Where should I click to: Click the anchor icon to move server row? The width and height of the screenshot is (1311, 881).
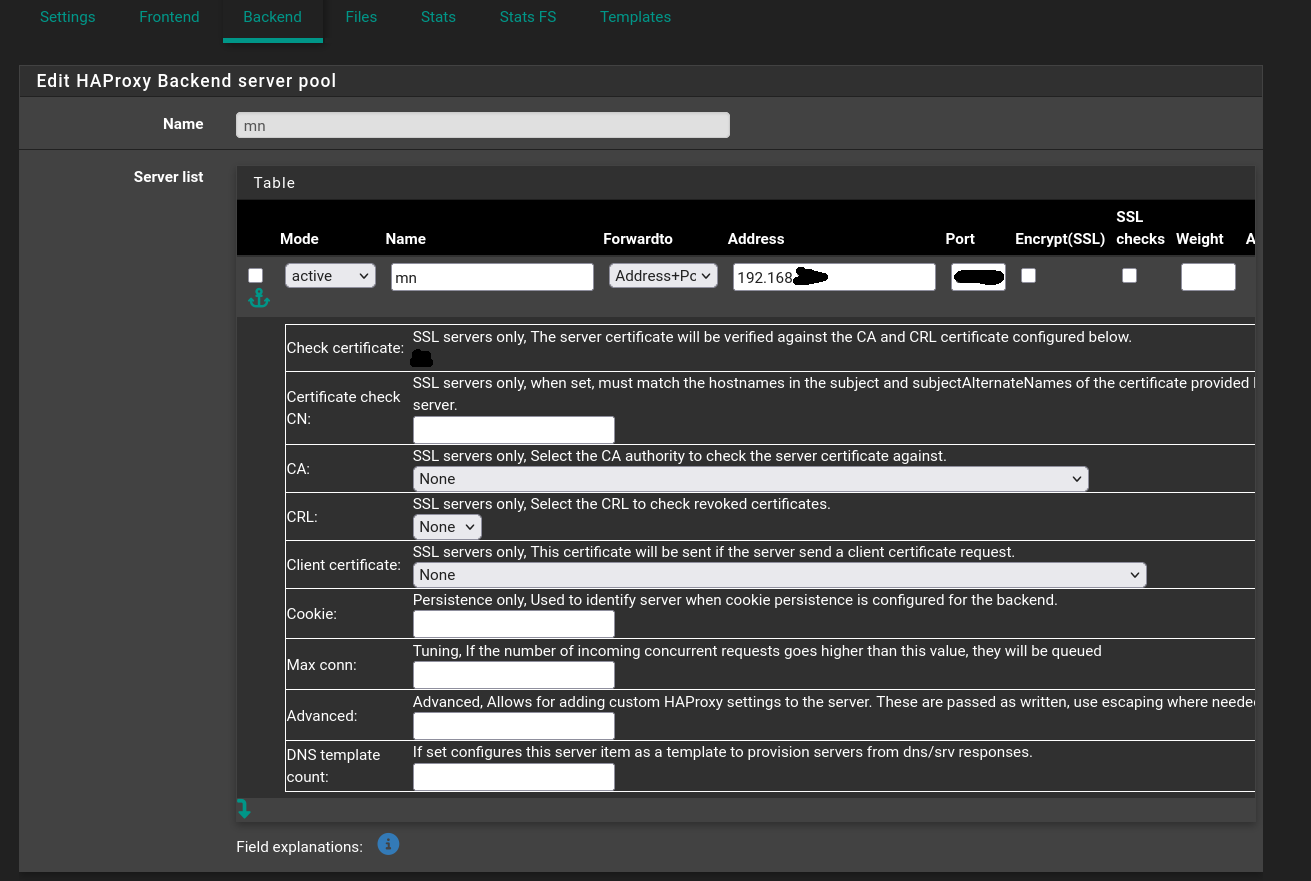258,298
